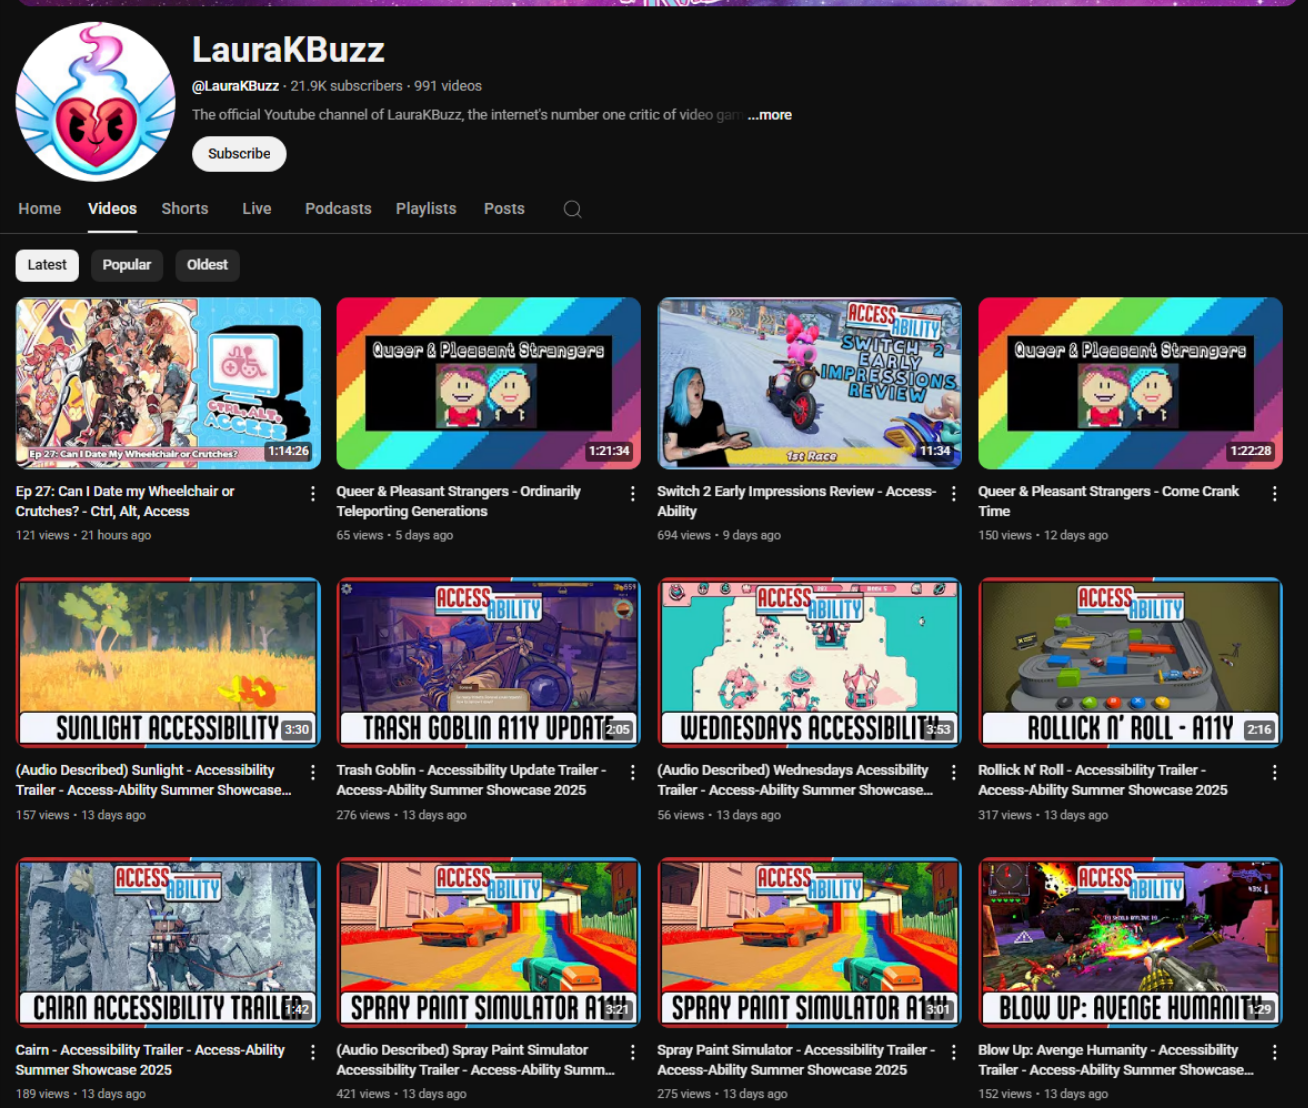Open more options for Come Crank Time video

[1275, 494]
